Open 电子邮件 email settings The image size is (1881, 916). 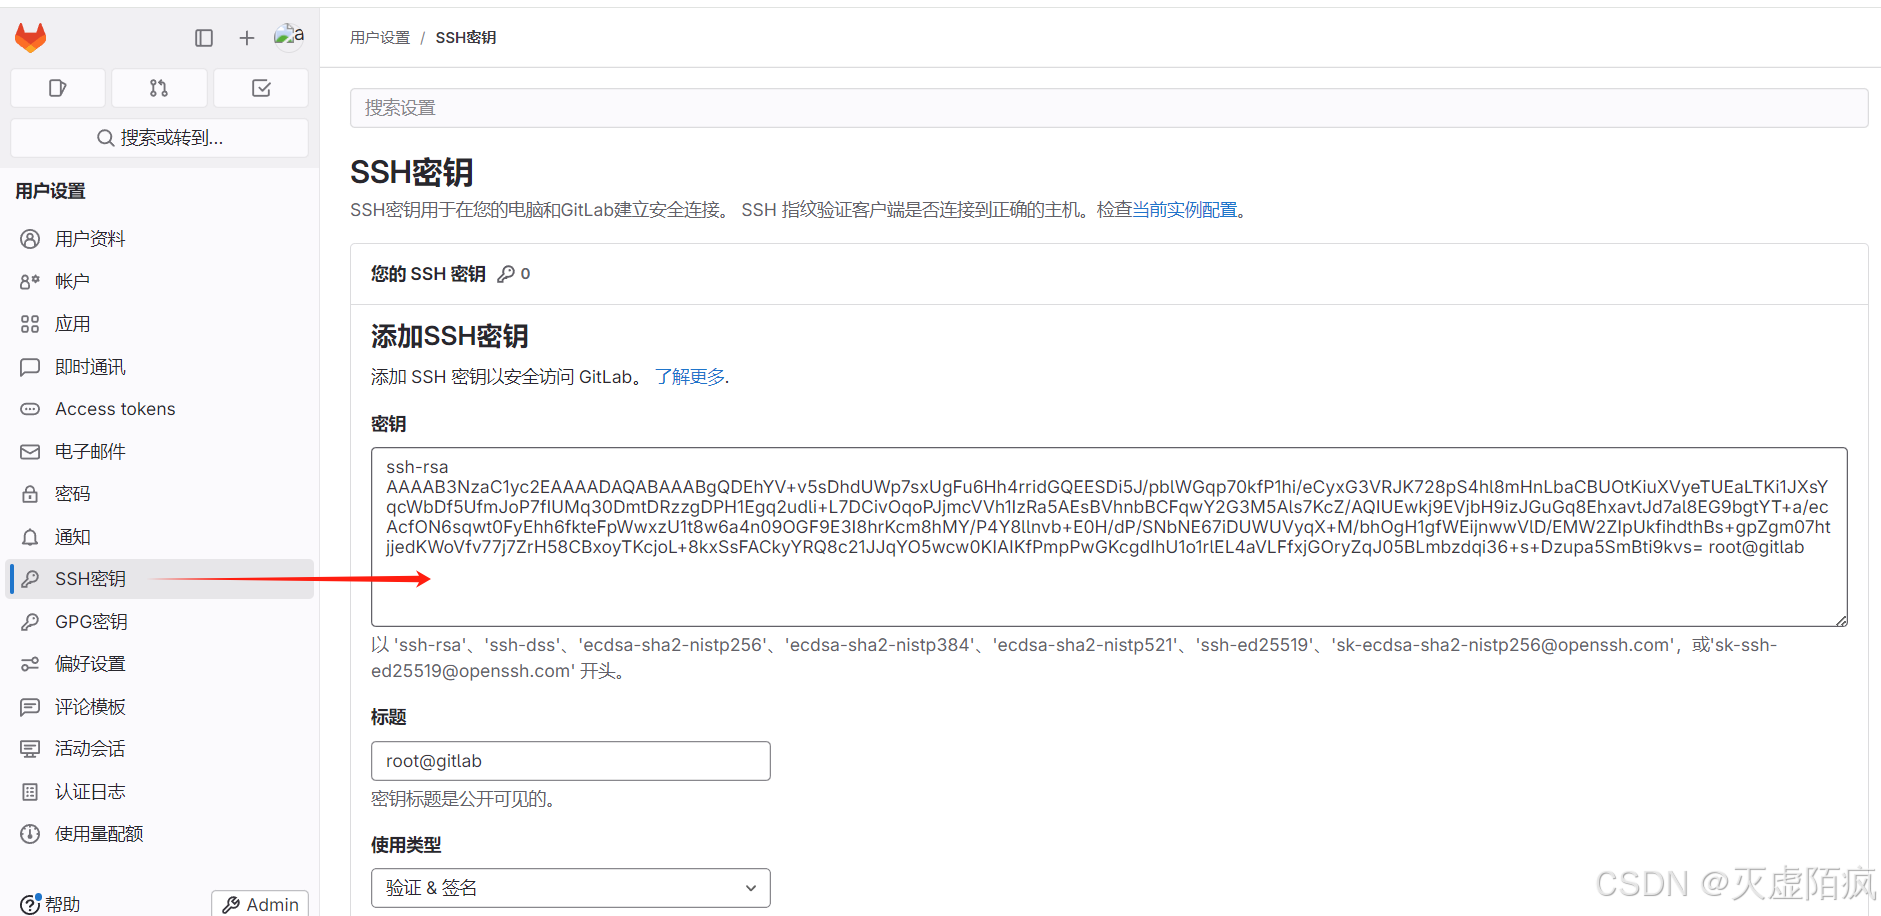(x=161, y=452)
